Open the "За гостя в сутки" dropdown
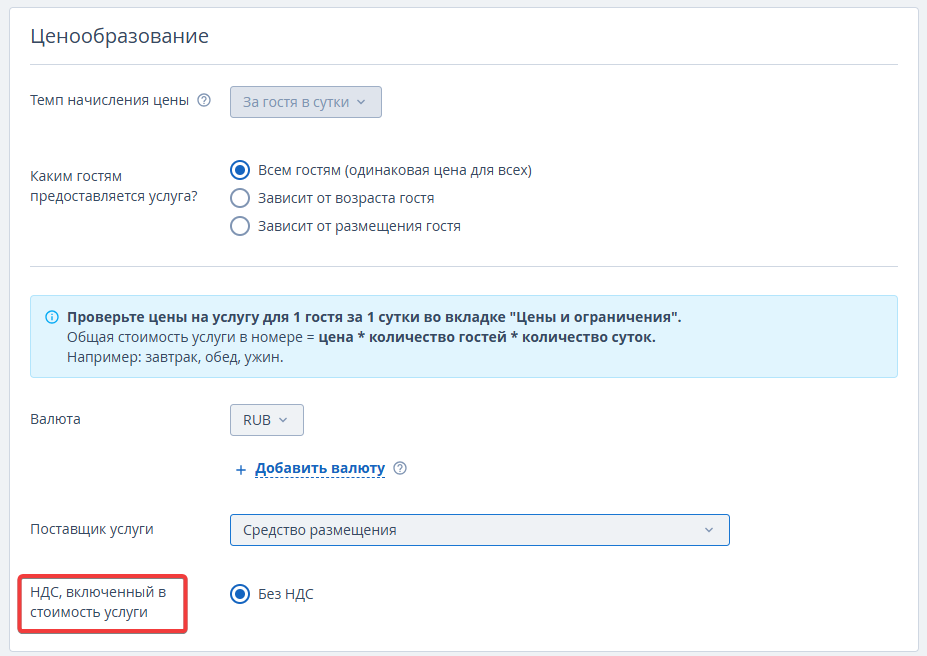This screenshot has width=927, height=656. click(x=305, y=102)
